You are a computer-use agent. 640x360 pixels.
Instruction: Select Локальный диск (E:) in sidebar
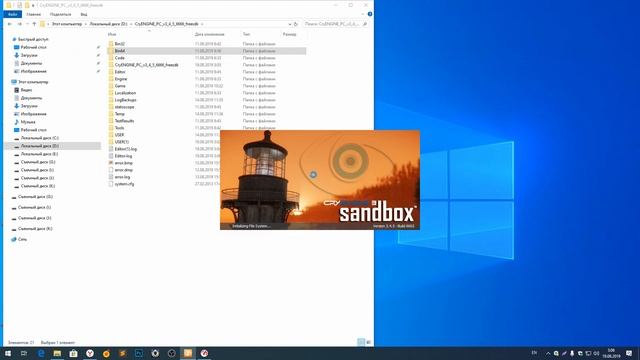39,154
